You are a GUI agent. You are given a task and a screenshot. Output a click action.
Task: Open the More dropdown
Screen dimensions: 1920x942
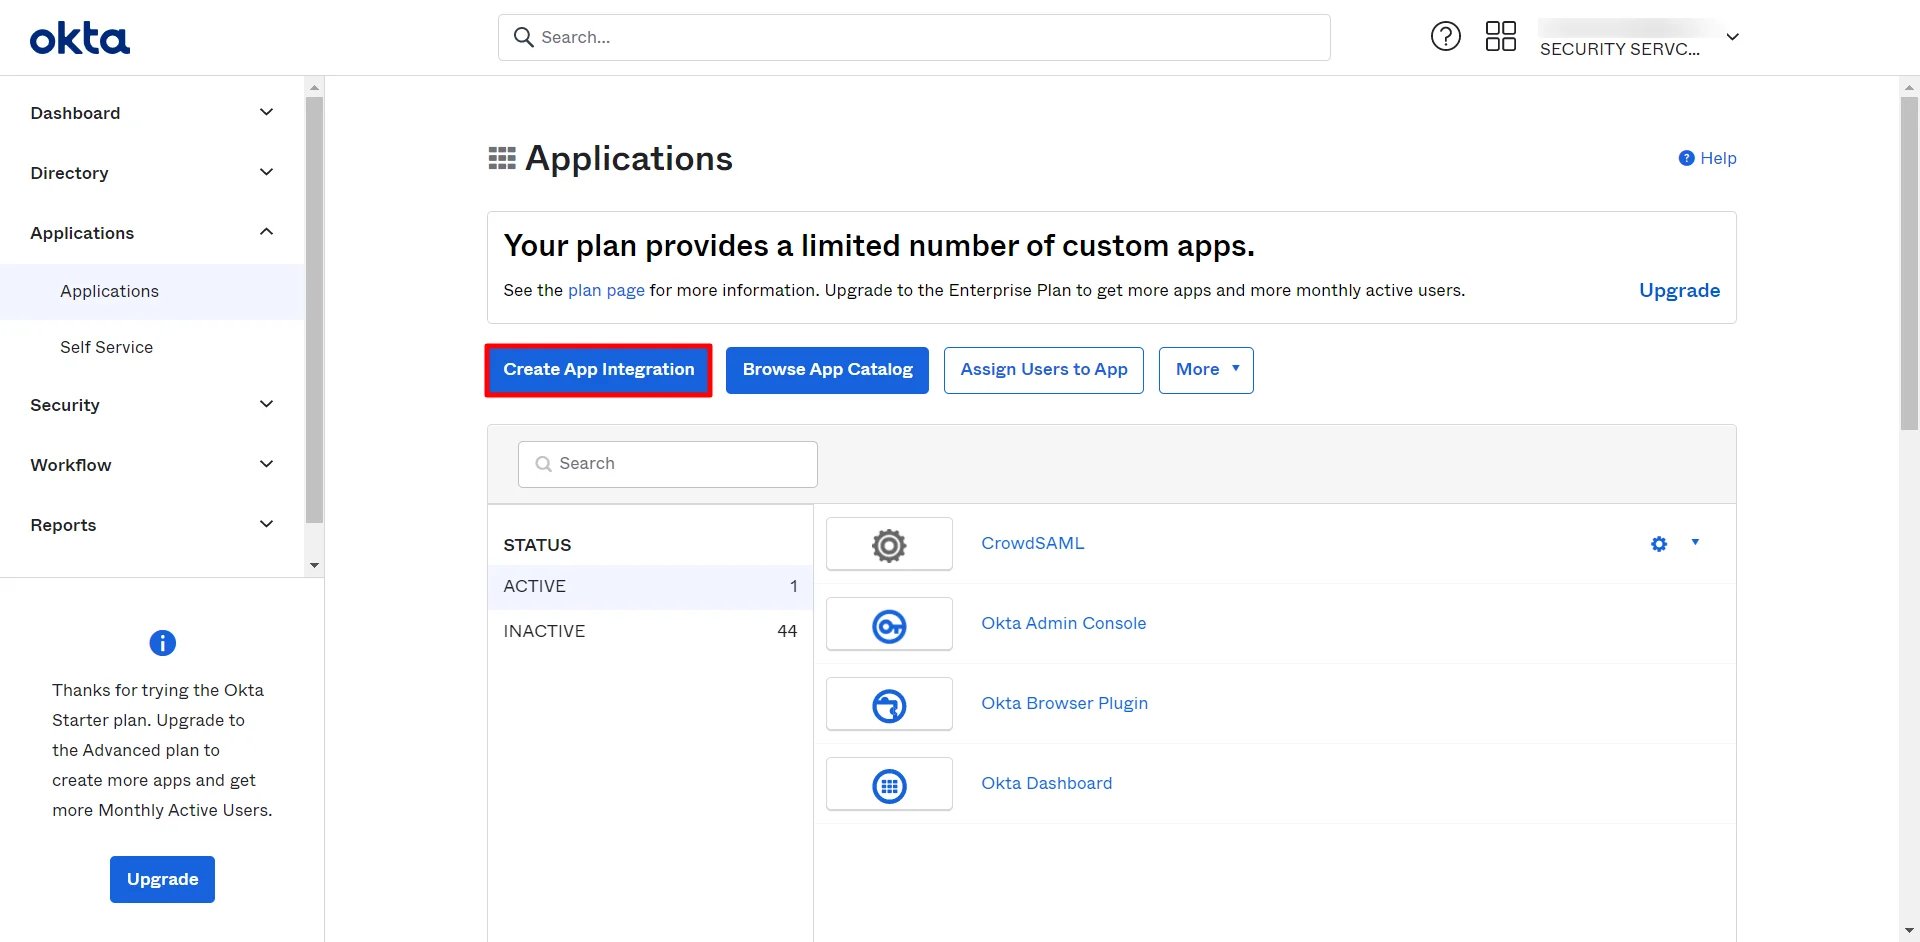[1205, 370]
